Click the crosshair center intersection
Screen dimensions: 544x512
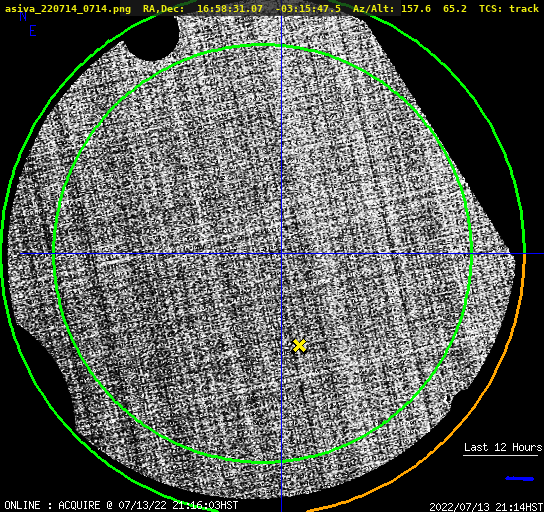click(281, 254)
